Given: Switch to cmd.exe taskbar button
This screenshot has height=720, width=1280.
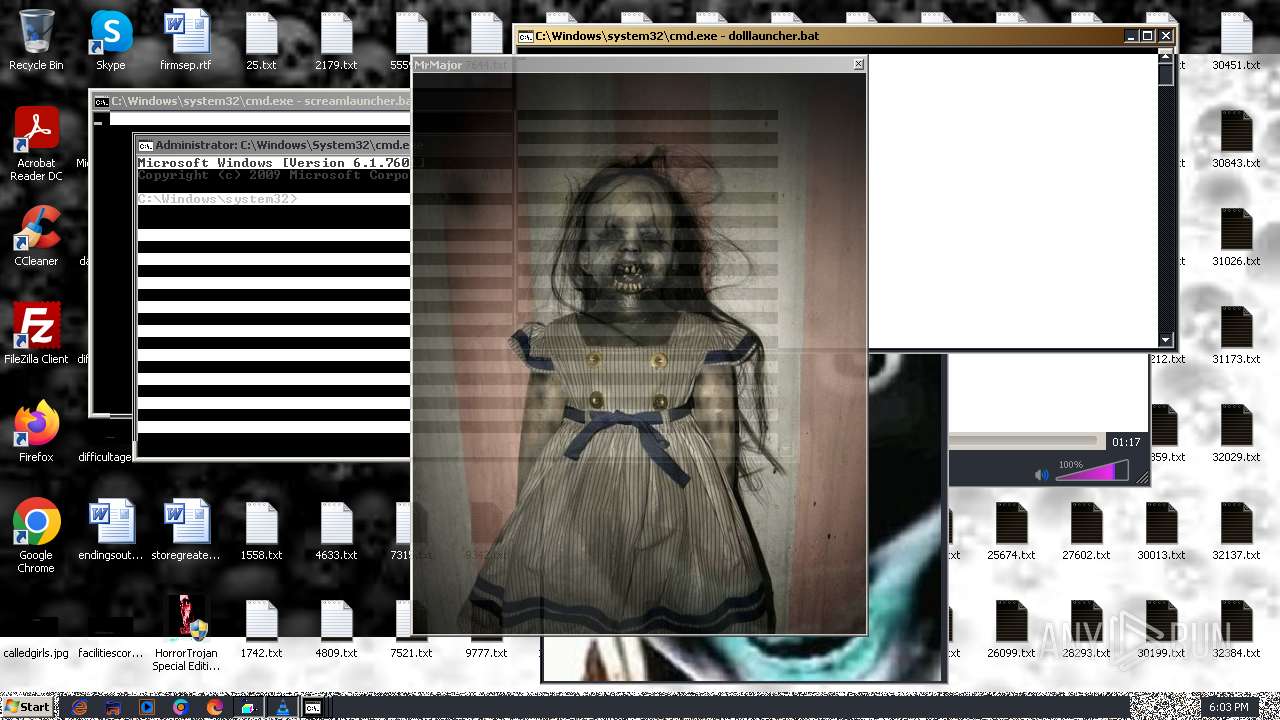Looking at the screenshot, I should coord(313,707).
